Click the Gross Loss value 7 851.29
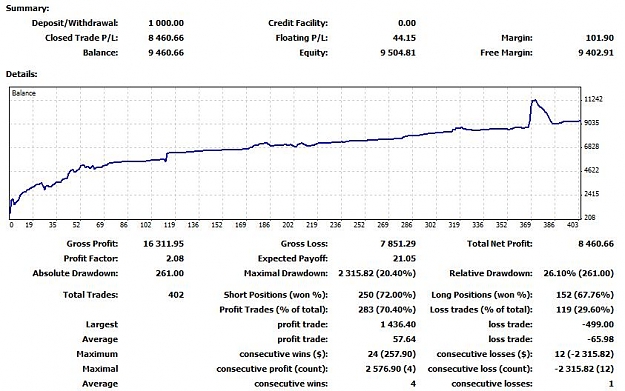Image resolution: width=625 pixels, height=391 pixels. (398, 244)
